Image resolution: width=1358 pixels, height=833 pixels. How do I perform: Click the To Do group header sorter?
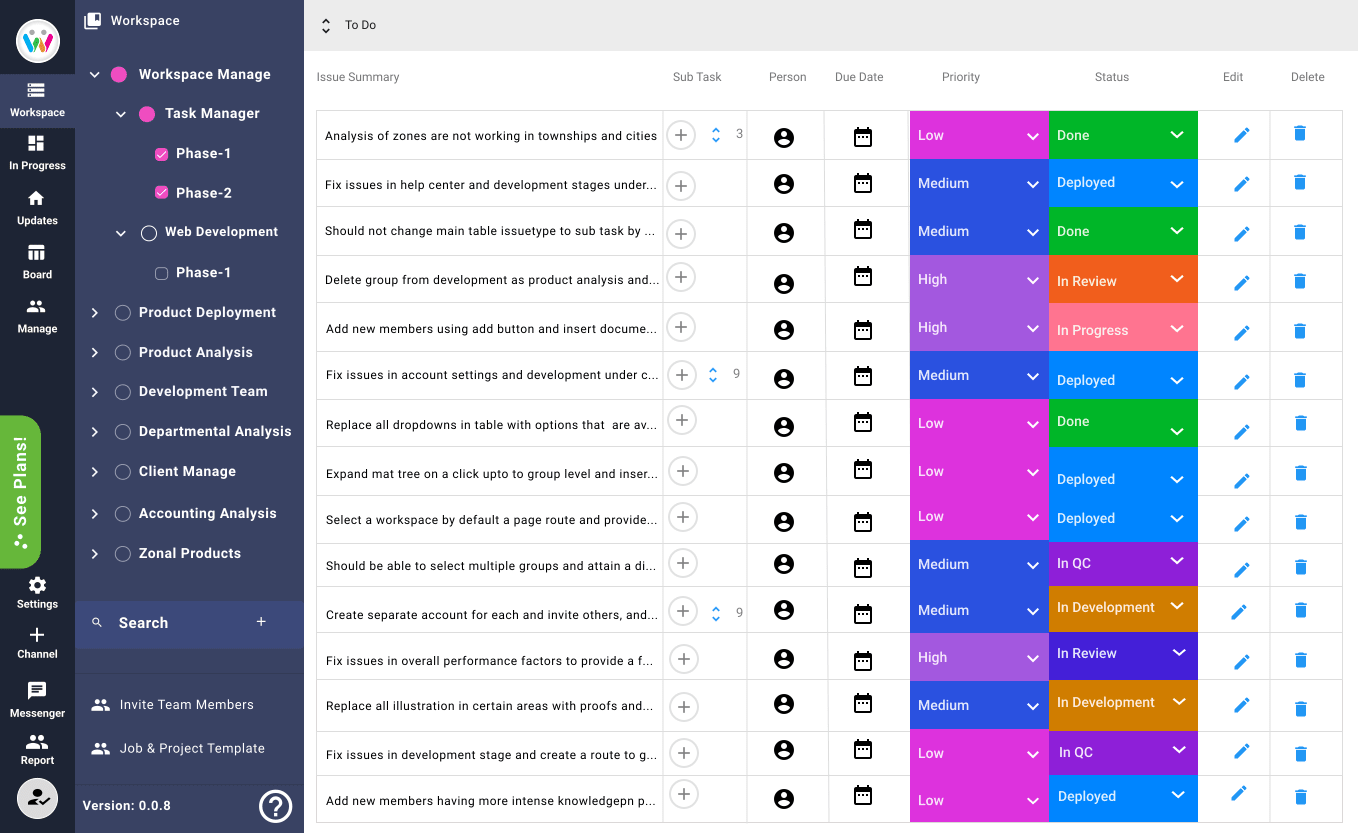325,25
